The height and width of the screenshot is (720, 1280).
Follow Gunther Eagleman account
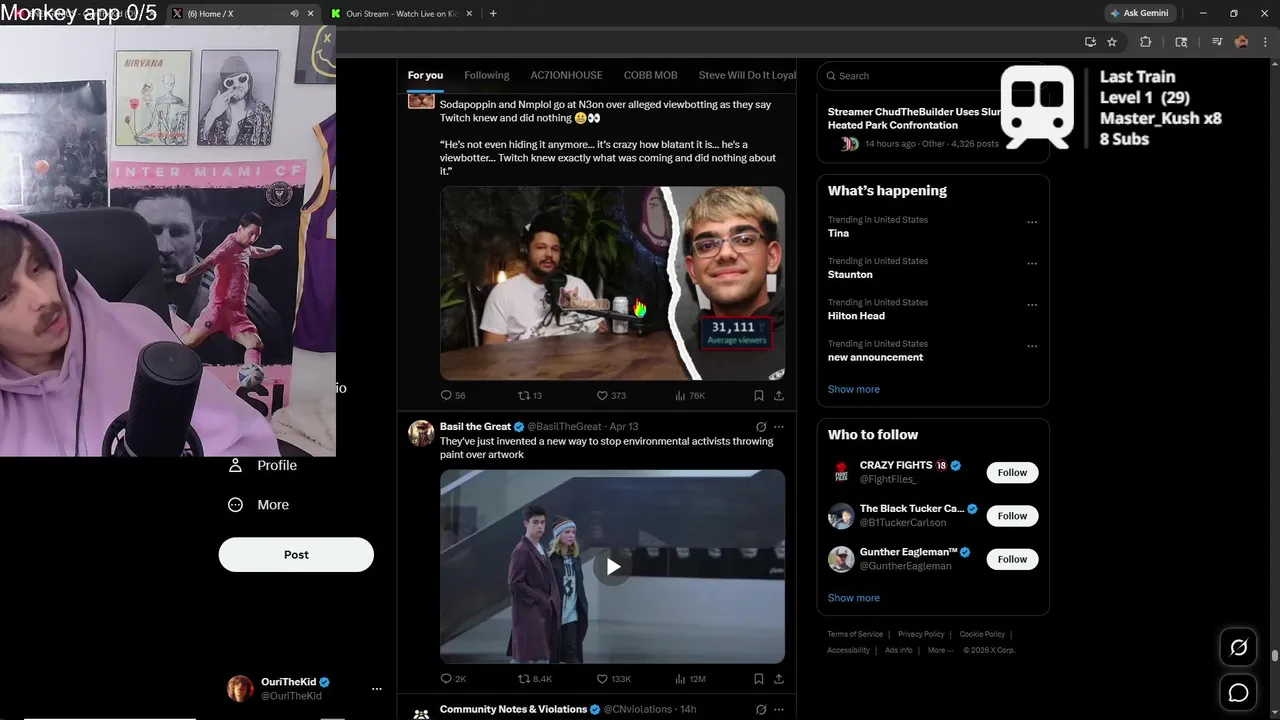coord(1012,559)
